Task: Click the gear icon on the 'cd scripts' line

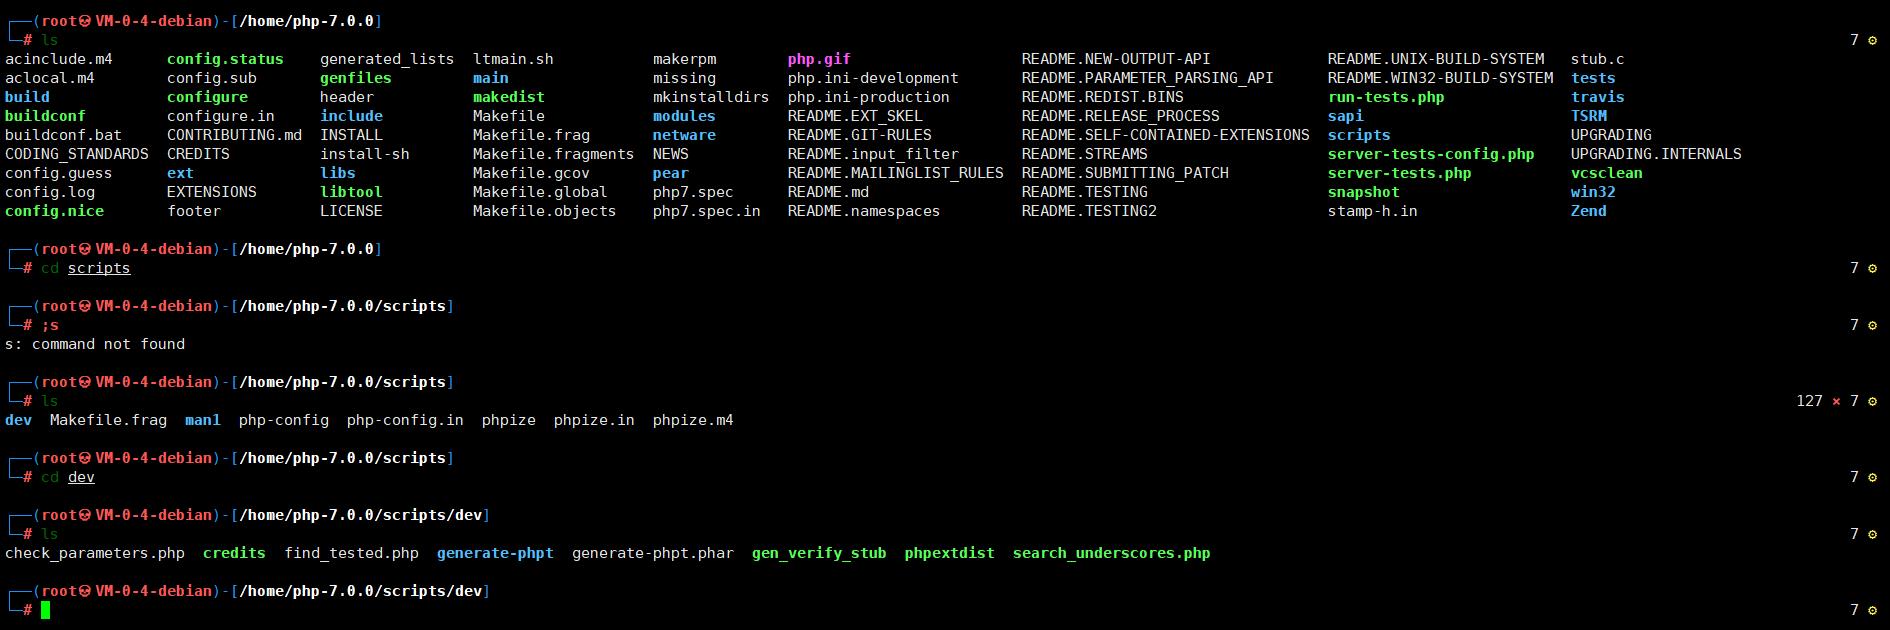Action: [x=1872, y=268]
